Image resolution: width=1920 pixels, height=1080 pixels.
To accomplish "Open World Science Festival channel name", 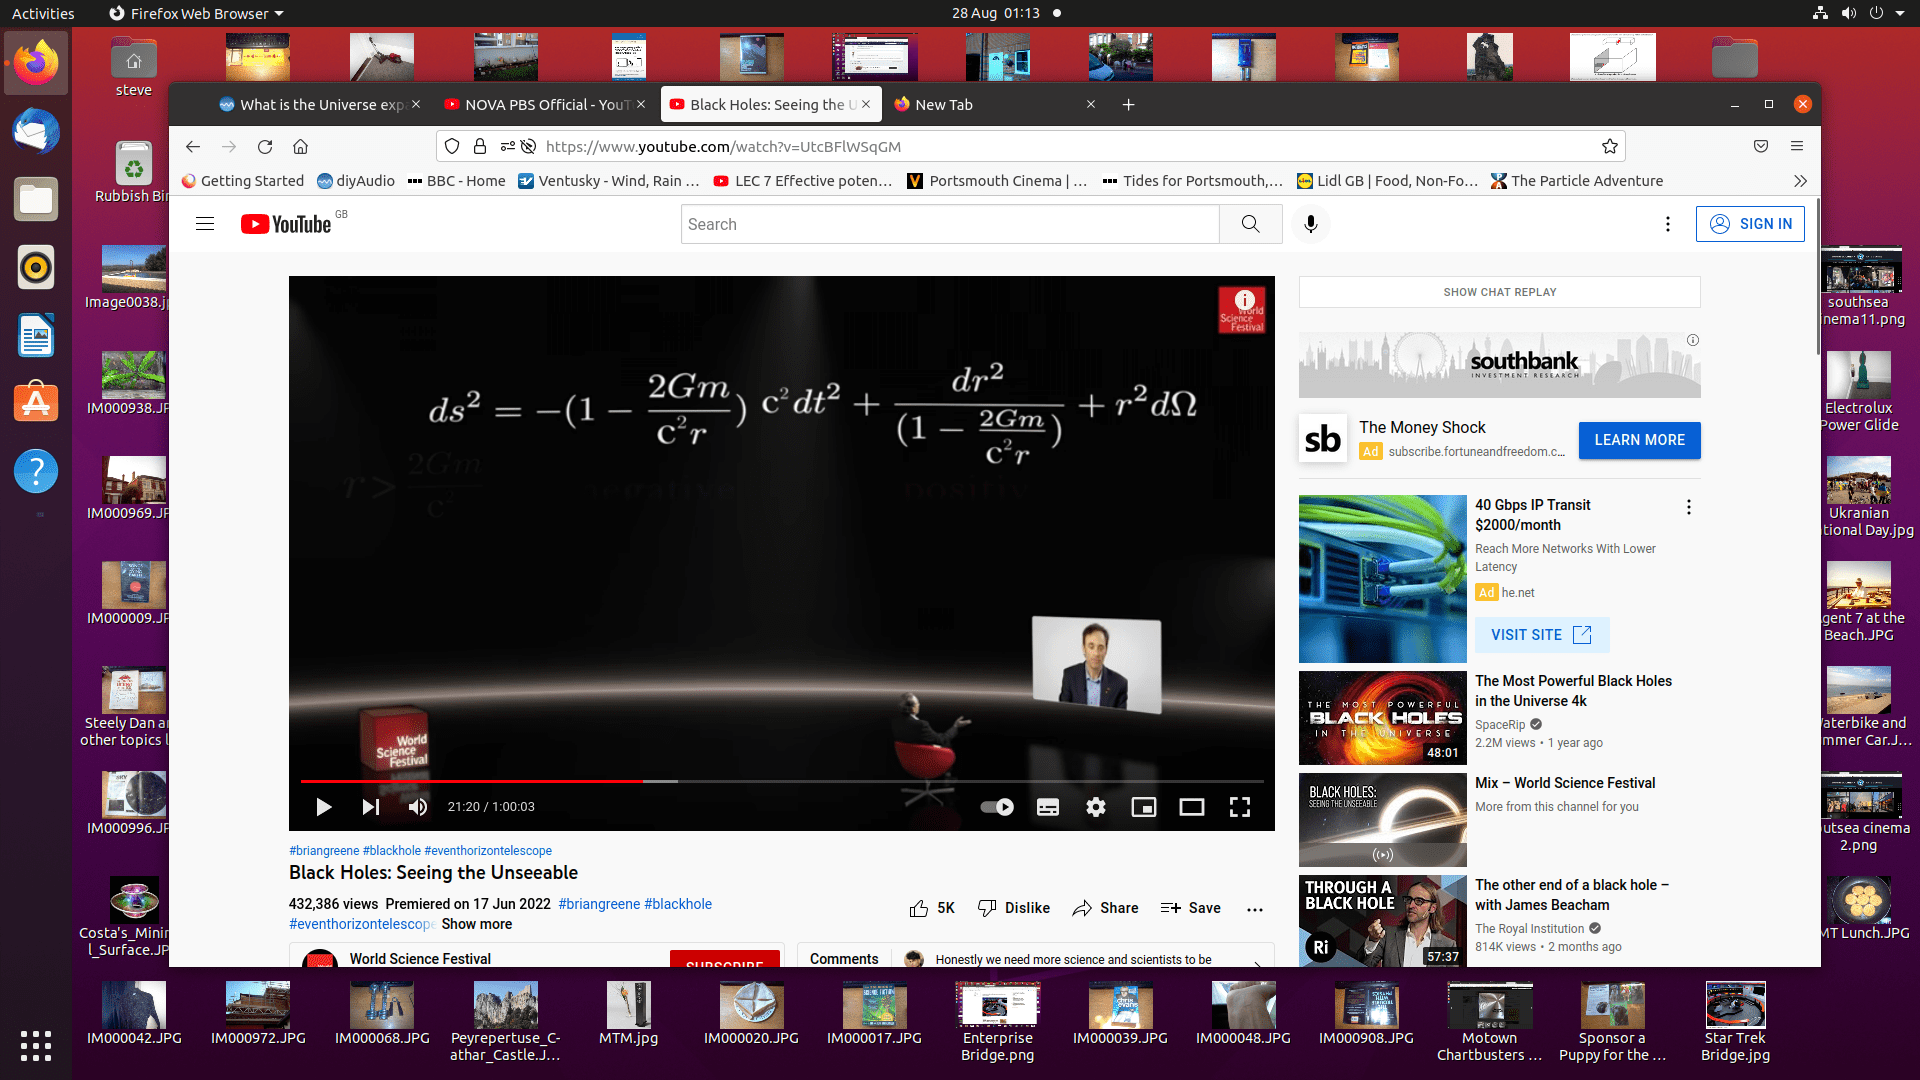I will 420,959.
